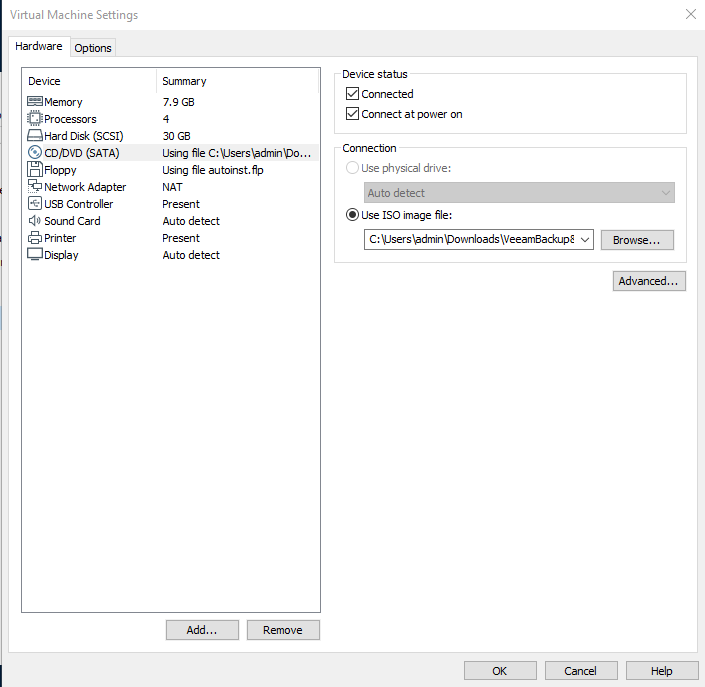
Task: Click the Summary column header
Action: tap(184, 81)
